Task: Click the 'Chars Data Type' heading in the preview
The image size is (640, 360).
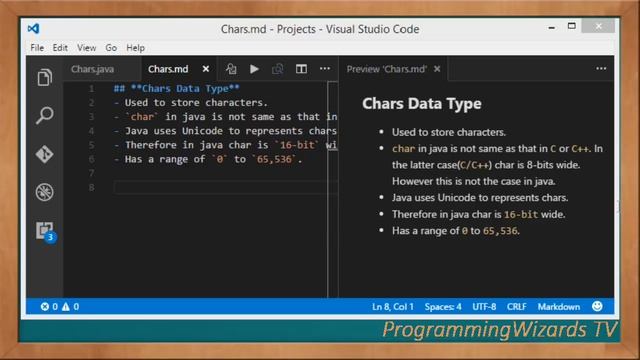Action: (x=422, y=104)
